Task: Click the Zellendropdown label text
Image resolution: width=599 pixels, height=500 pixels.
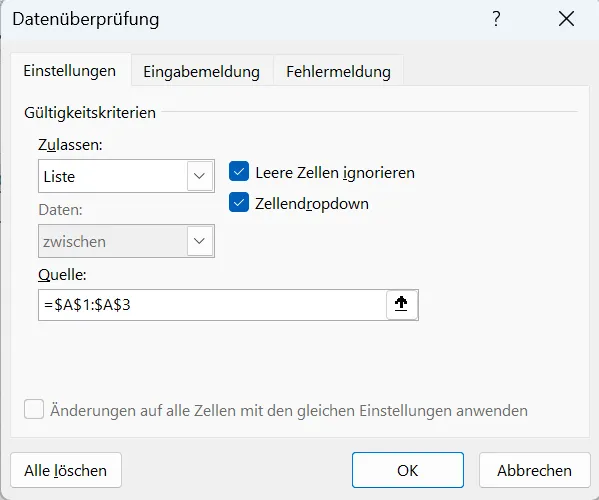Action: coord(312,204)
